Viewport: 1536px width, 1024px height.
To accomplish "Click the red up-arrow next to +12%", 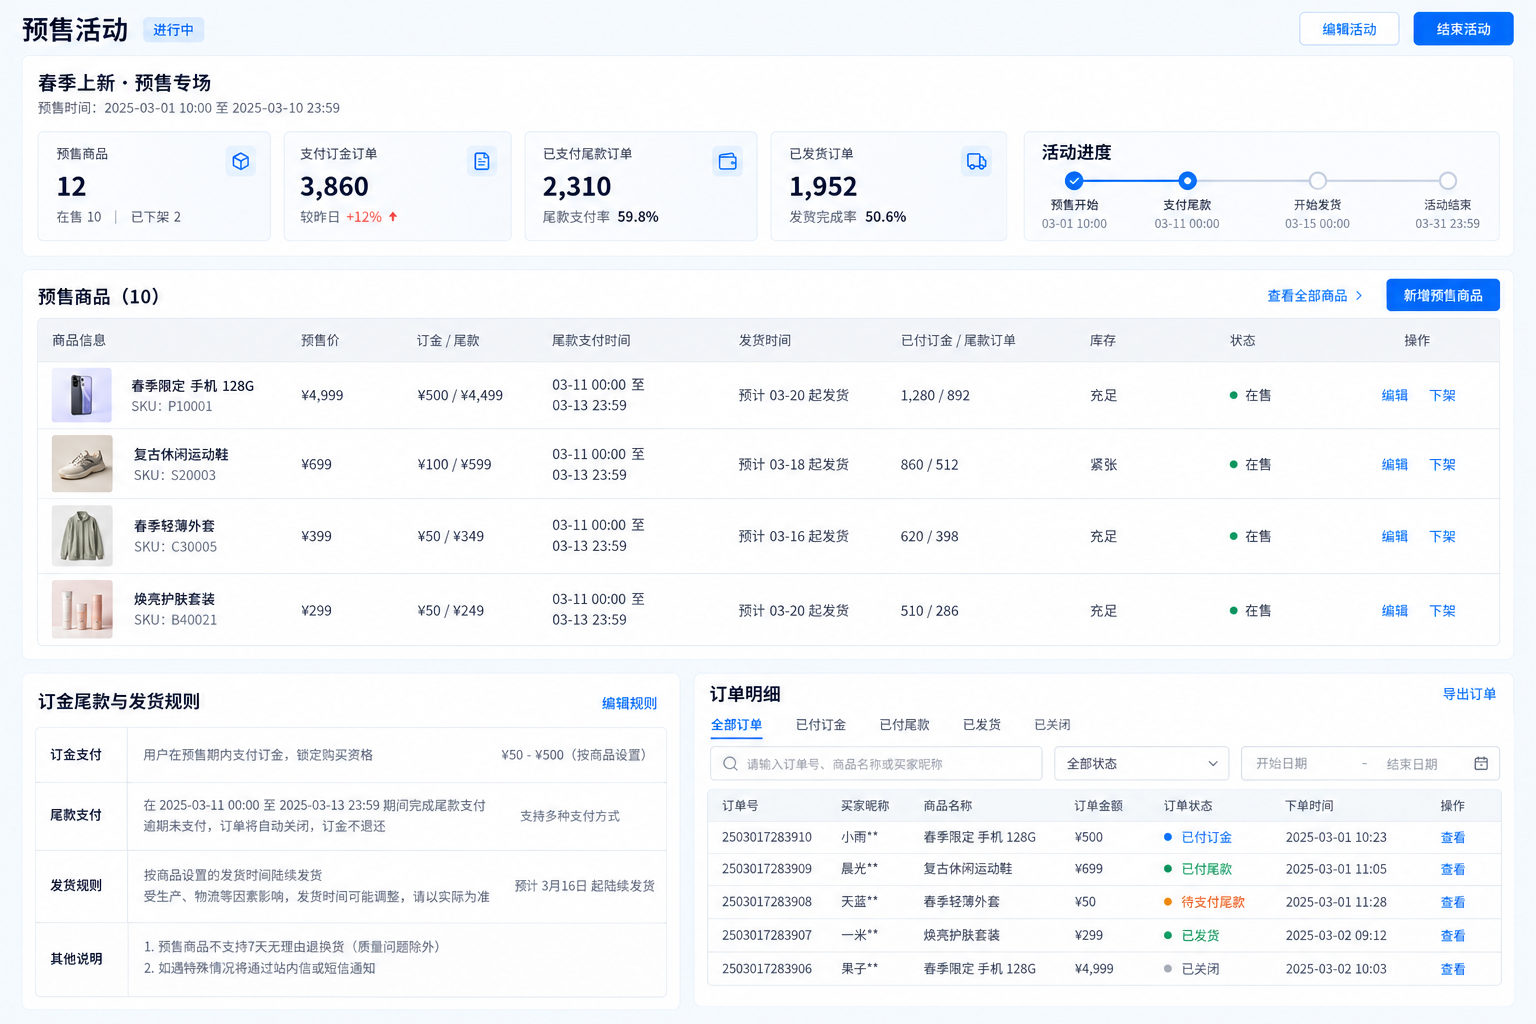I will tap(393, 216).
